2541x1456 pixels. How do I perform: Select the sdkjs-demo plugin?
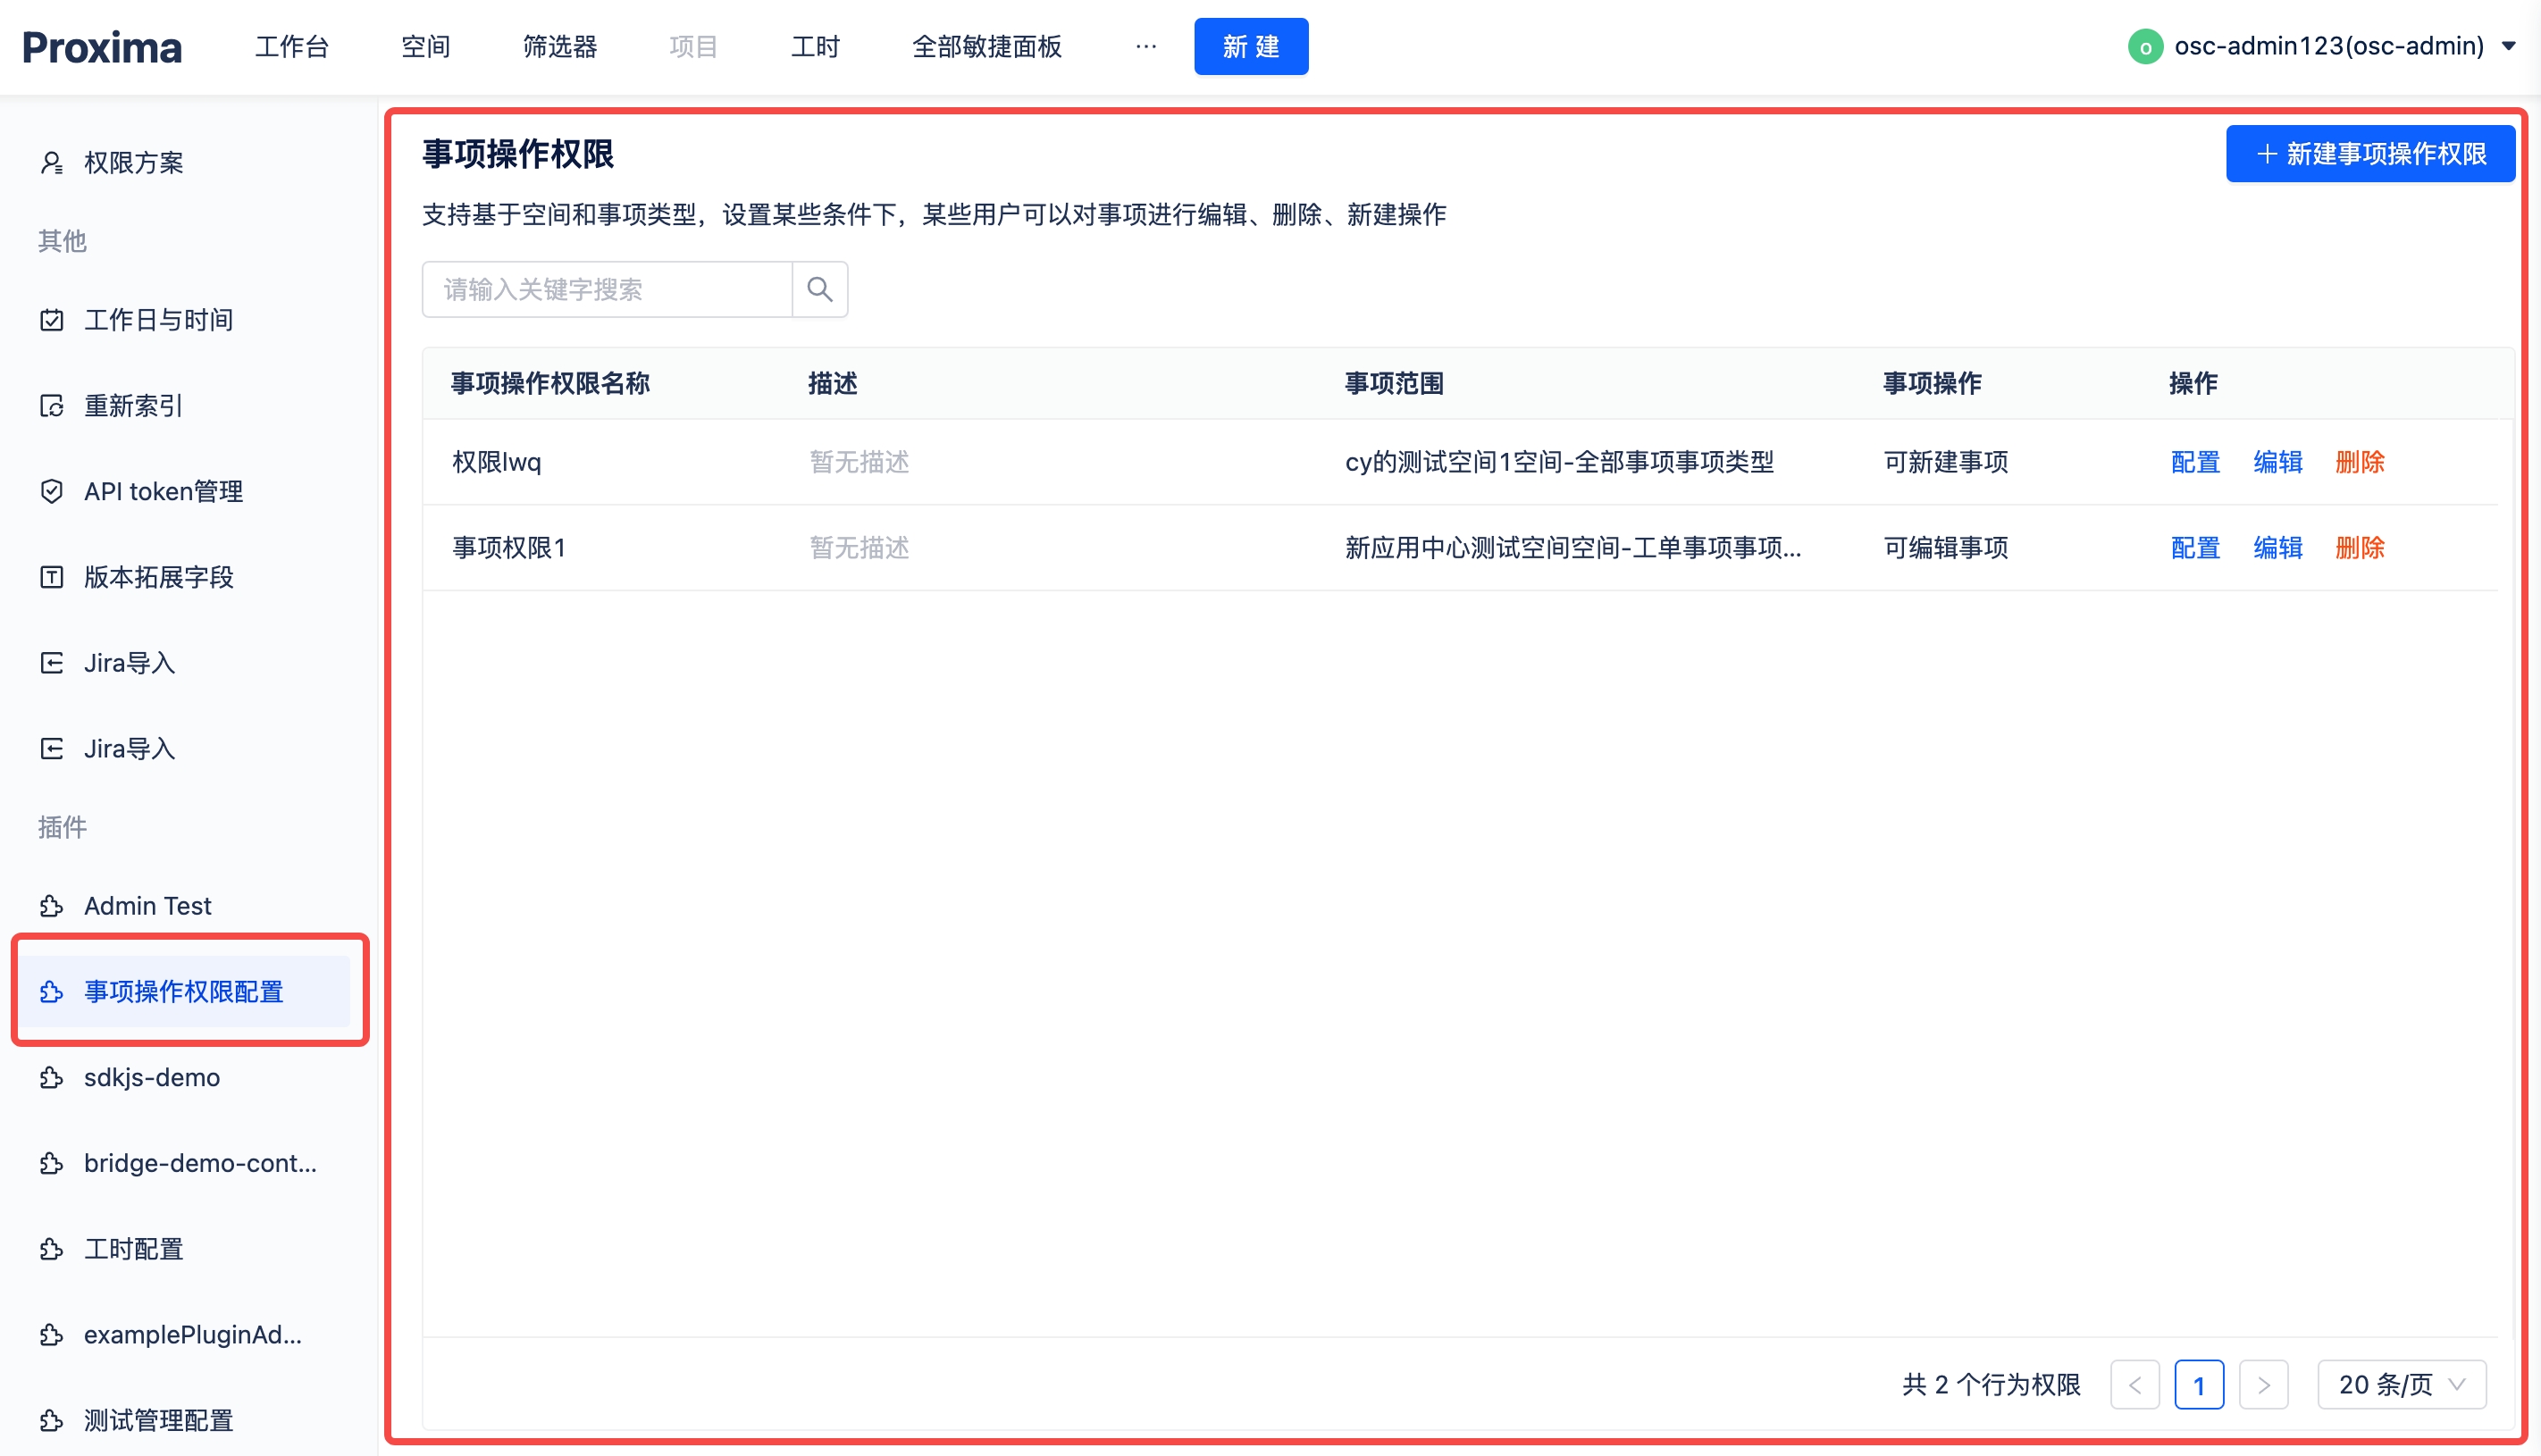151,1077
